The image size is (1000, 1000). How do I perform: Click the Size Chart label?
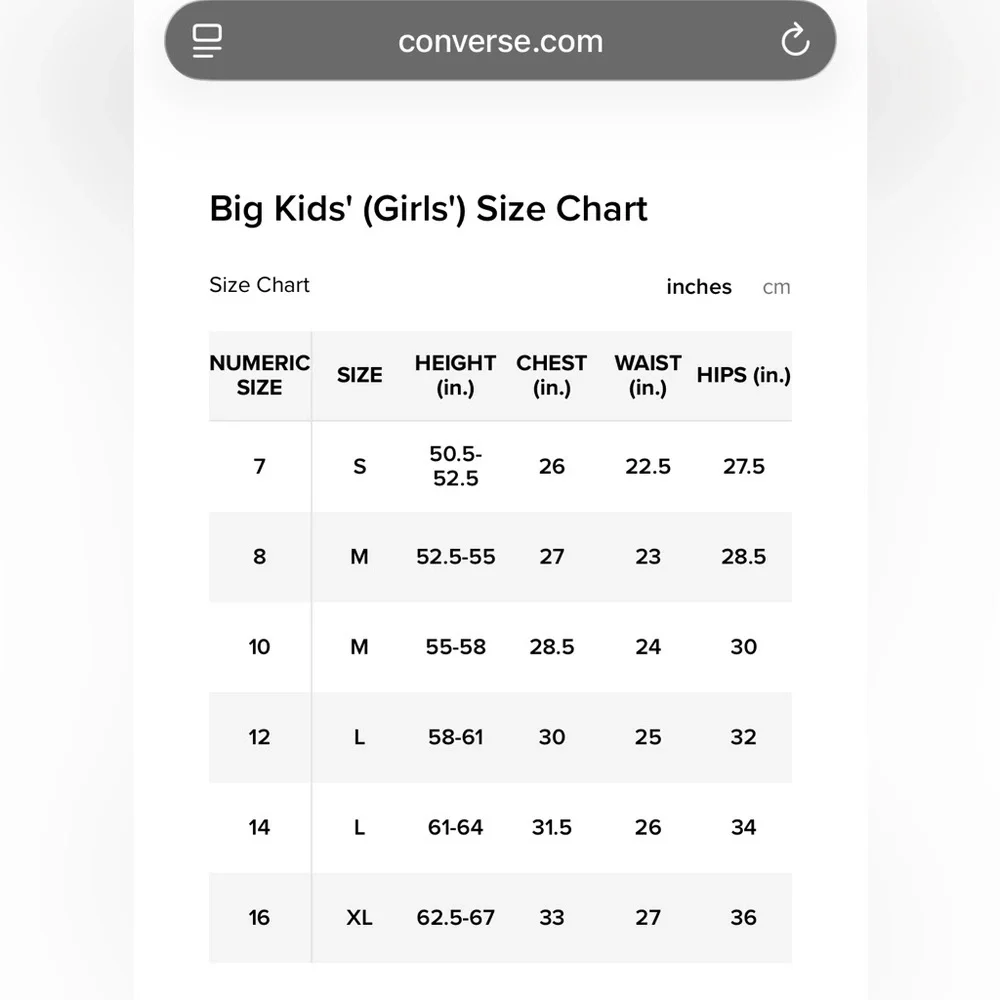pos(259,284)
